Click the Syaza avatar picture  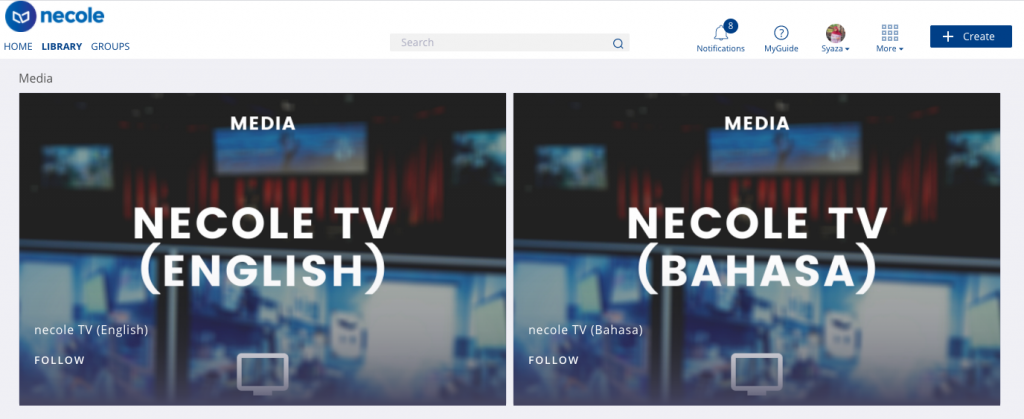point(835,33)
